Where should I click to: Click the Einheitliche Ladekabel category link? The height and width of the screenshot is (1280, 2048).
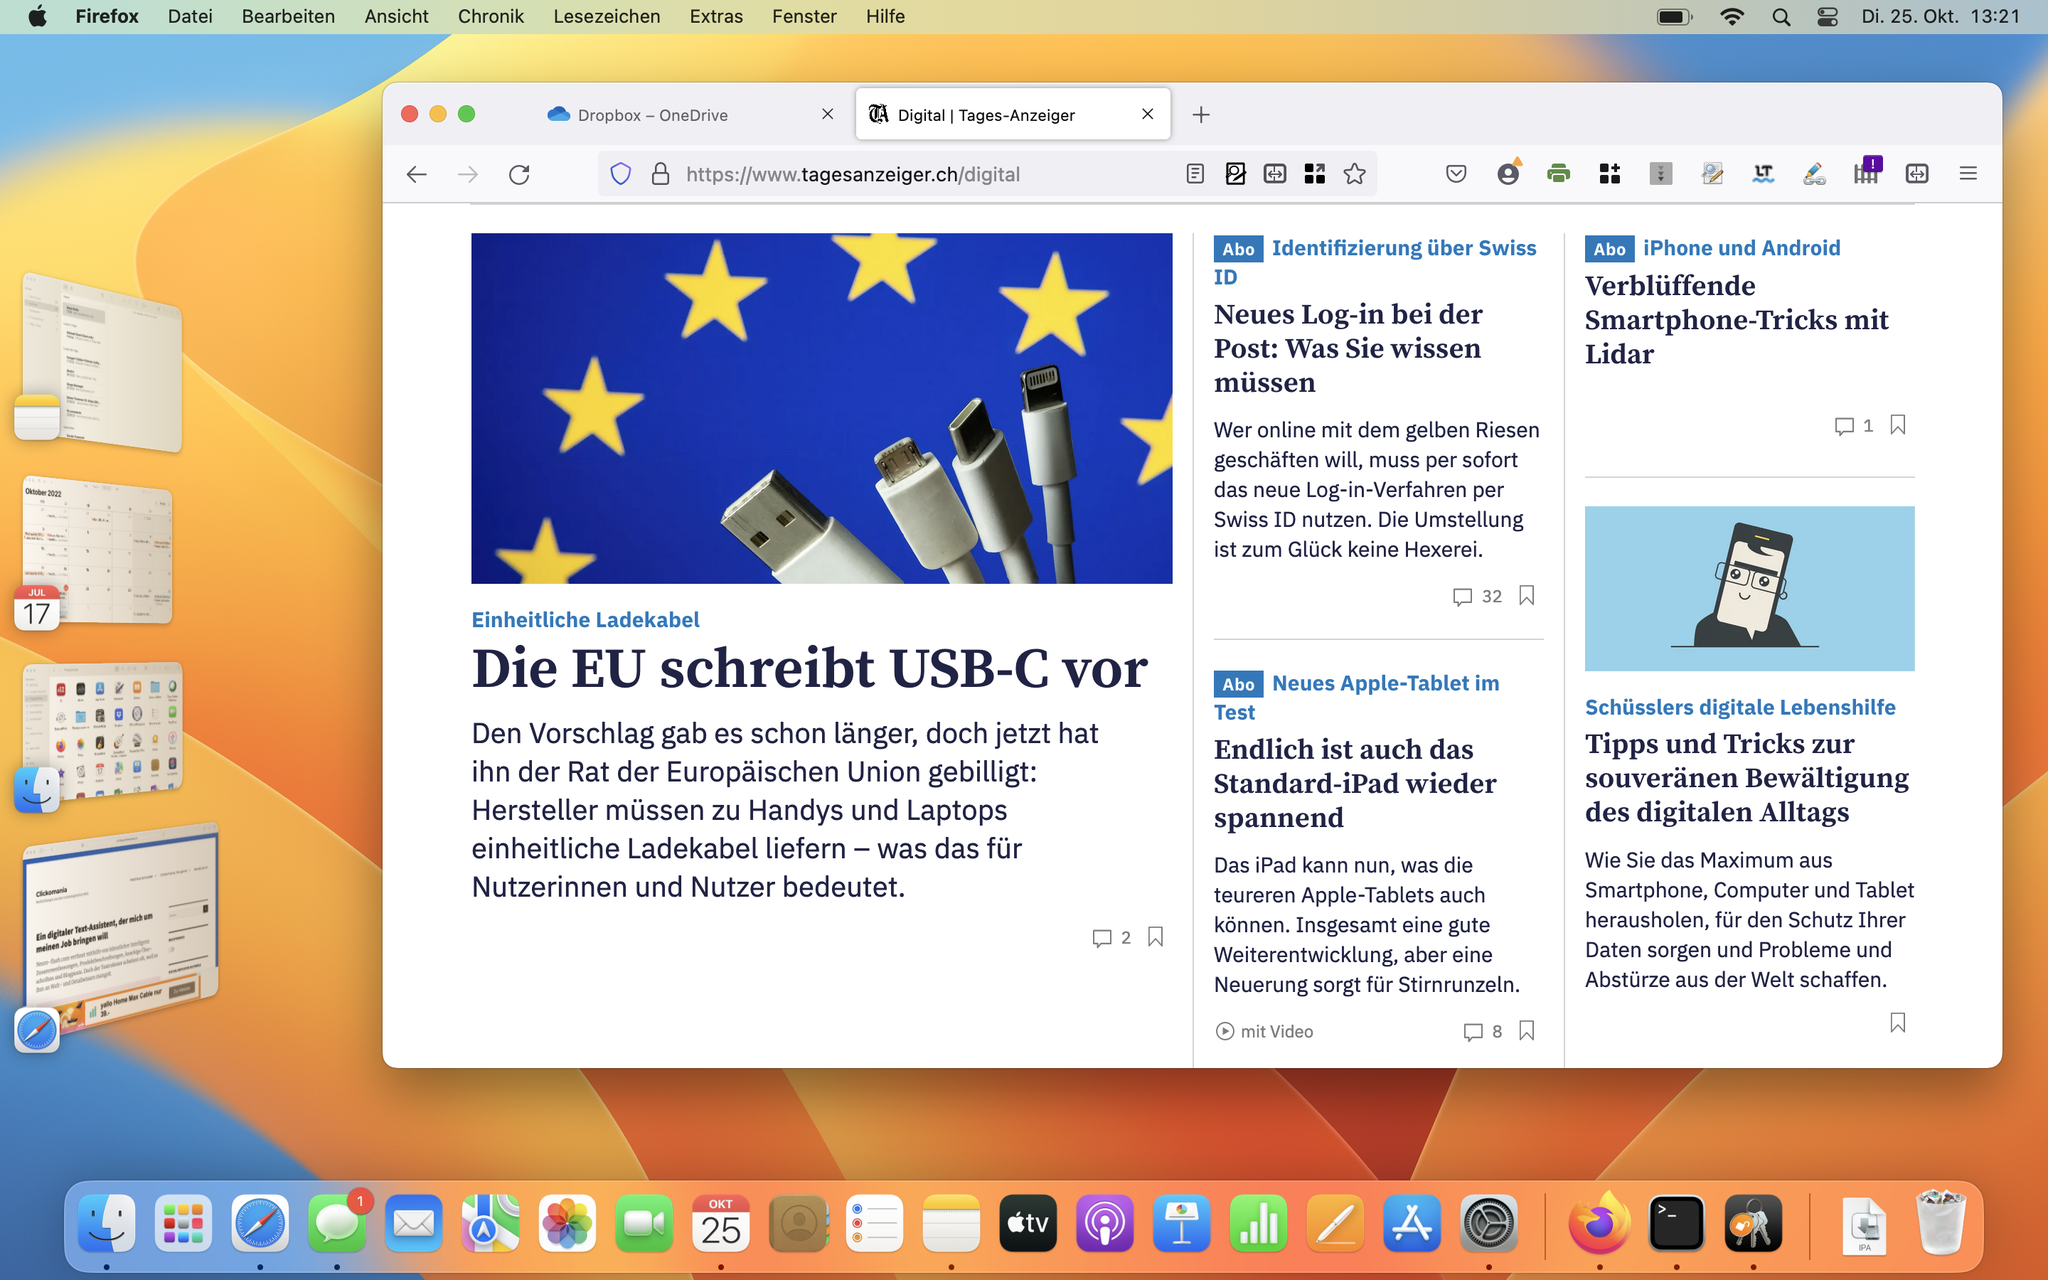pos(585,620)
